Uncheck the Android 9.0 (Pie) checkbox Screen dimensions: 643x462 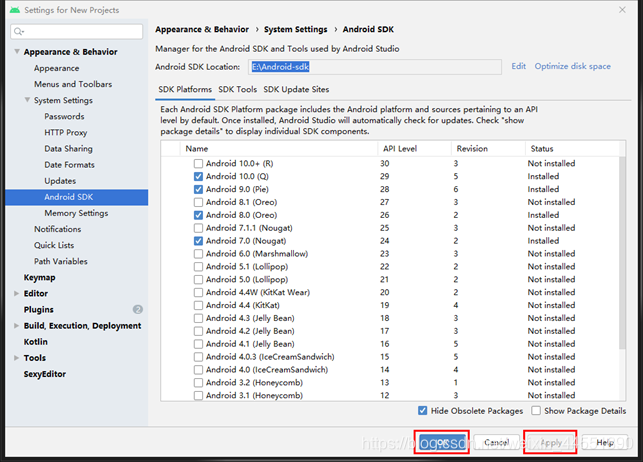[x=198, y=189]
